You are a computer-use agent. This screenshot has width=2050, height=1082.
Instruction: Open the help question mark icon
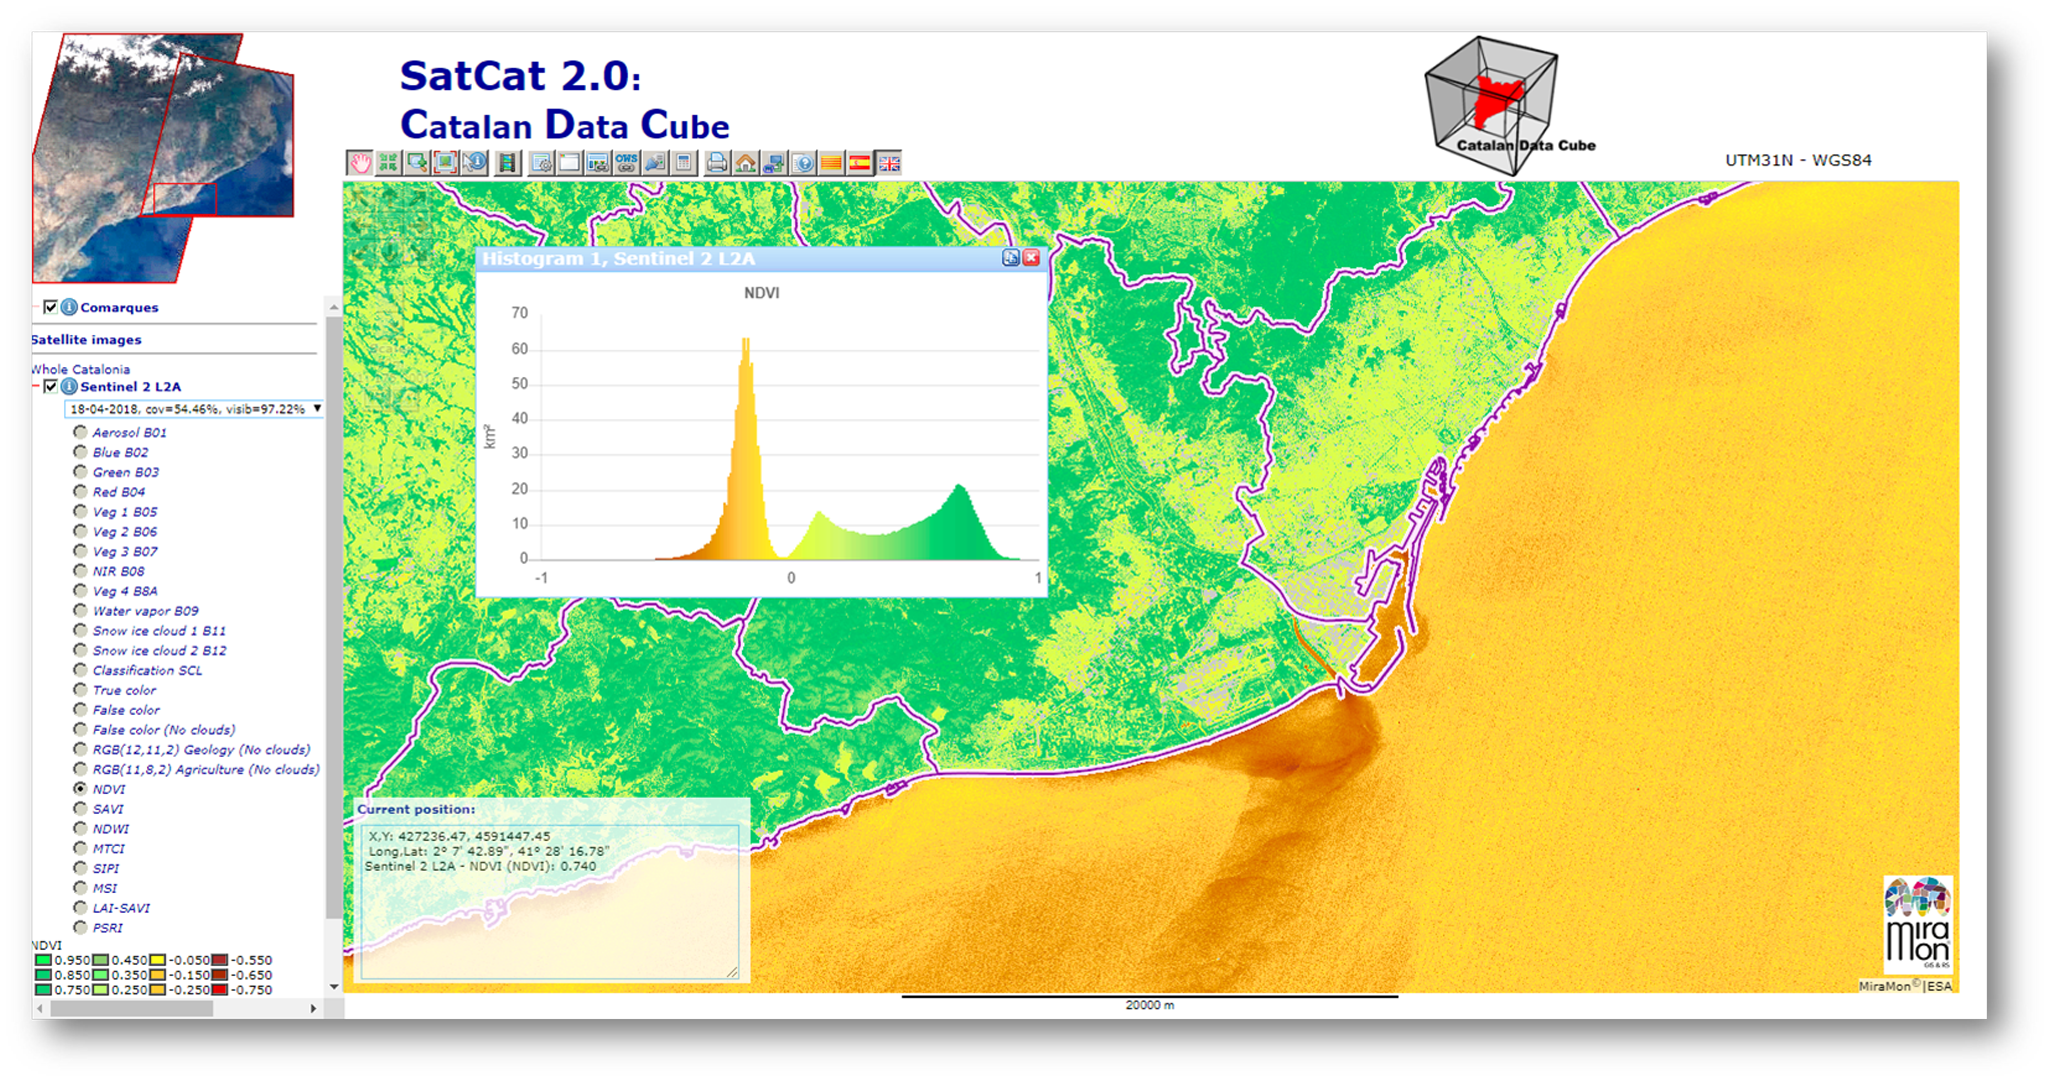(802, 163)
